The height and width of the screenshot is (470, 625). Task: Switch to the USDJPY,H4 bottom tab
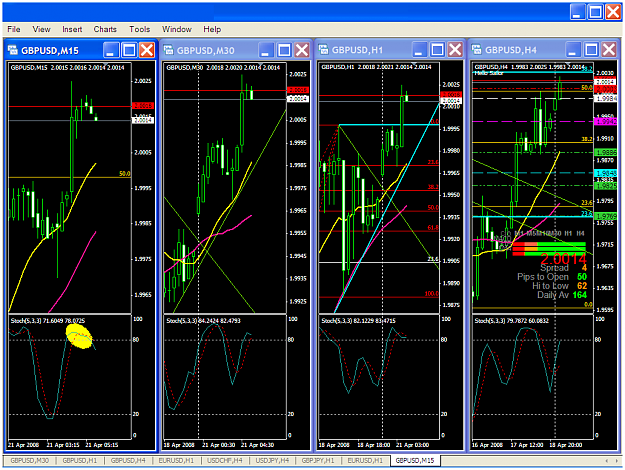tap(272, 460)
